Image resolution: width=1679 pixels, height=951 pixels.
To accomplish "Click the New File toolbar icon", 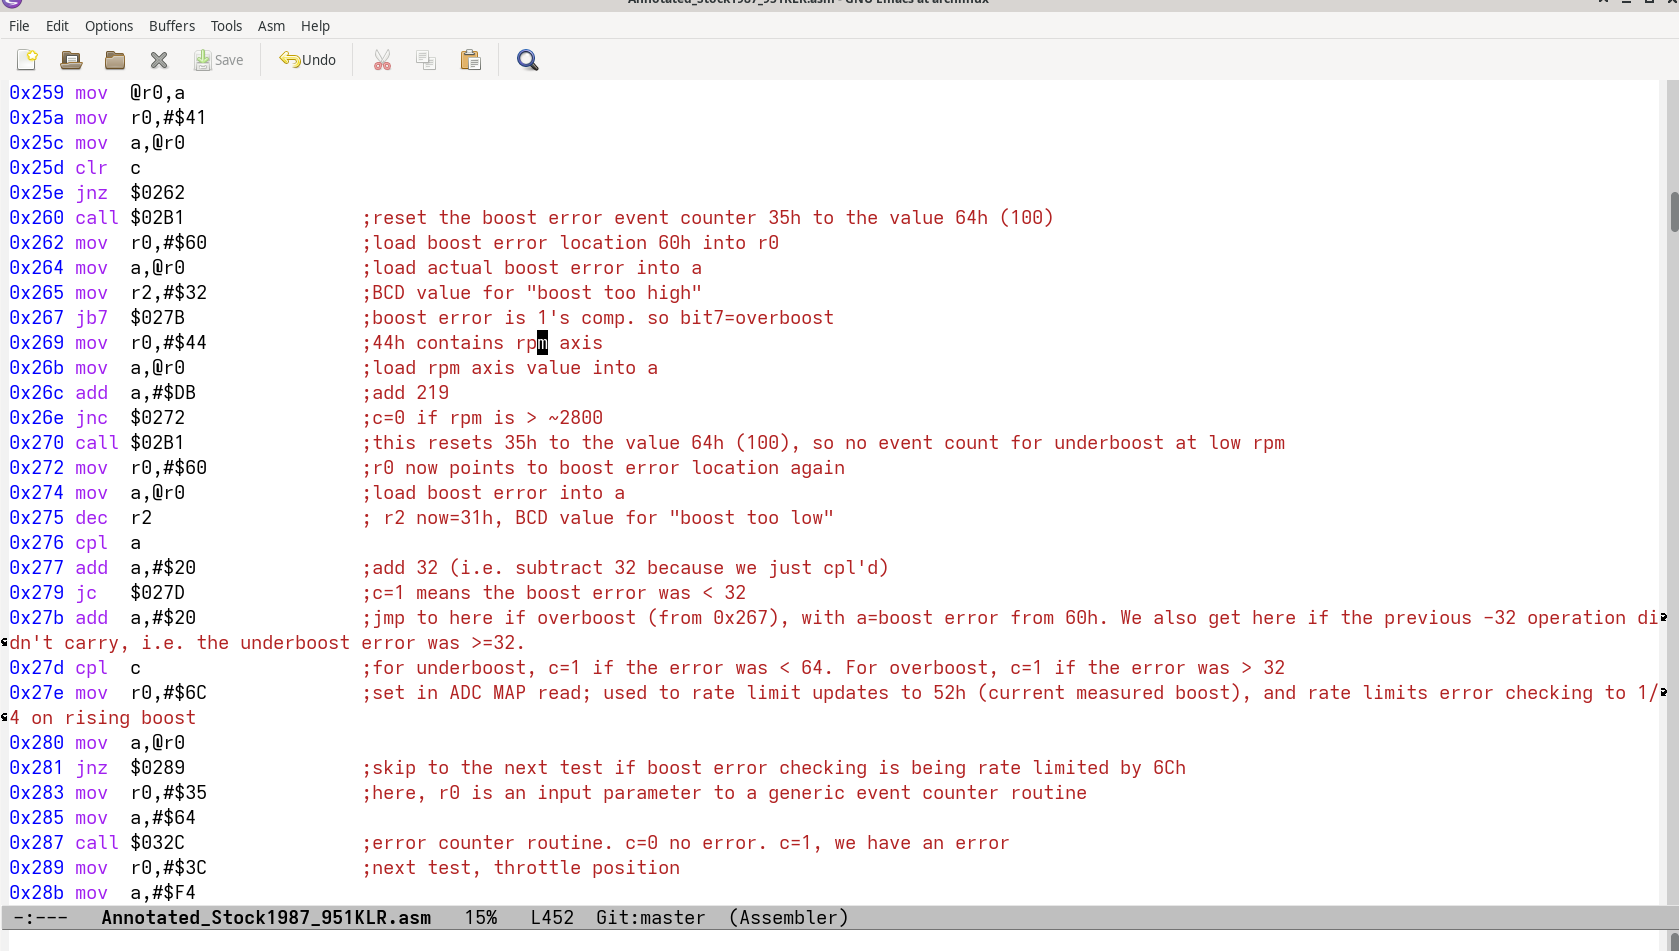I will (x=27, y=60).
